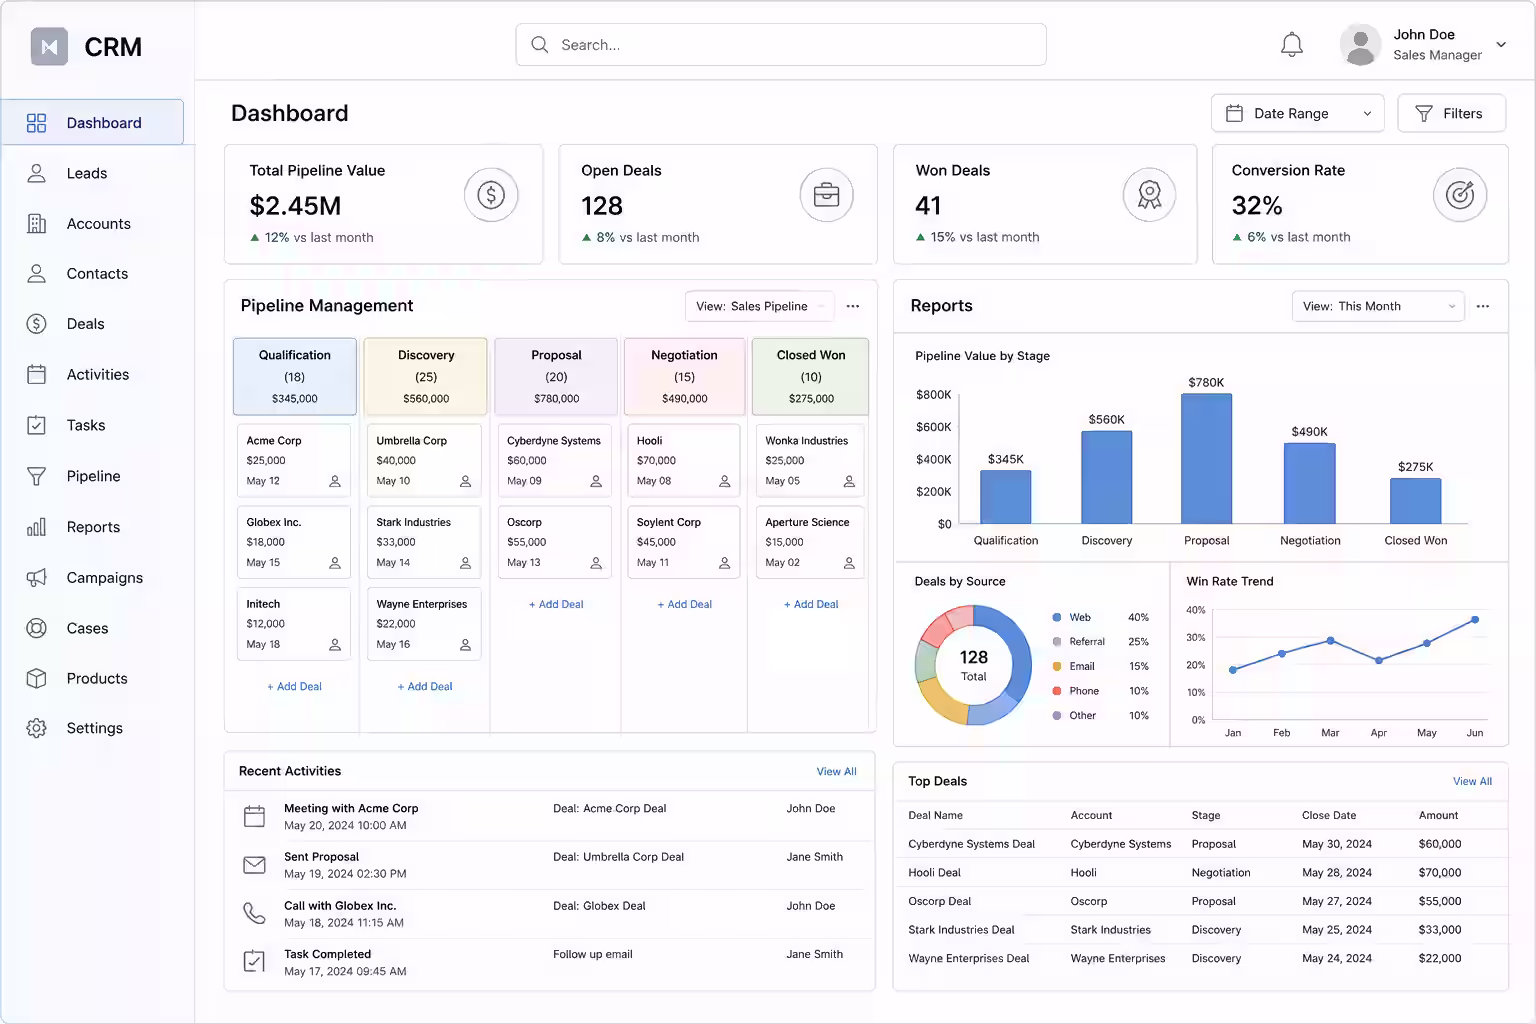Image resolution: width=1536 pixels, height=1024 pixels.
Task: Select the Qualification stage column header
Action: coord(294,376)
